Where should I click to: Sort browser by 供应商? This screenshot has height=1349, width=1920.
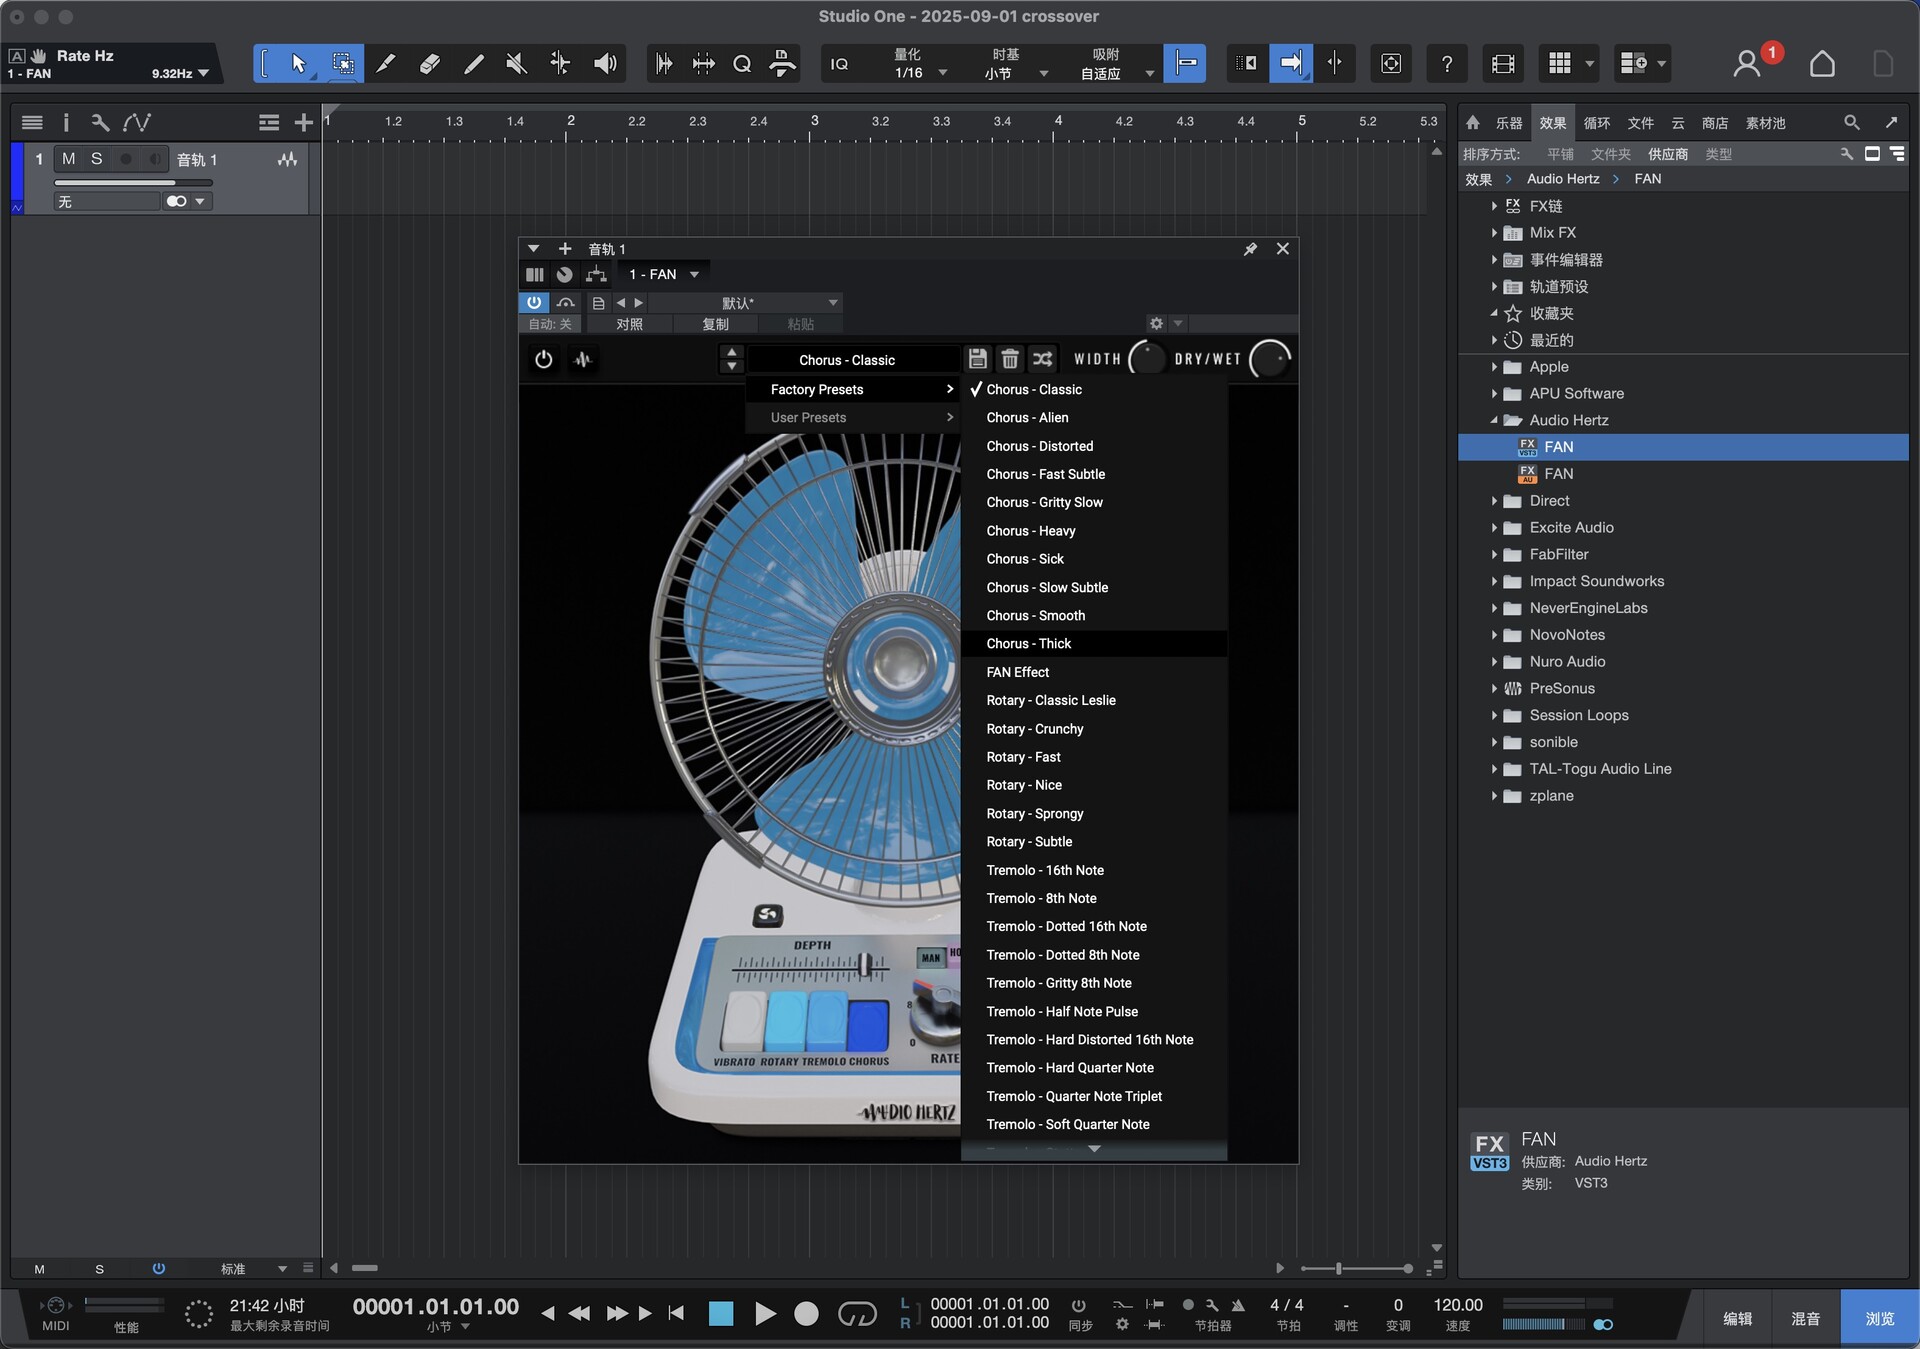click(x=1668, y=154)
